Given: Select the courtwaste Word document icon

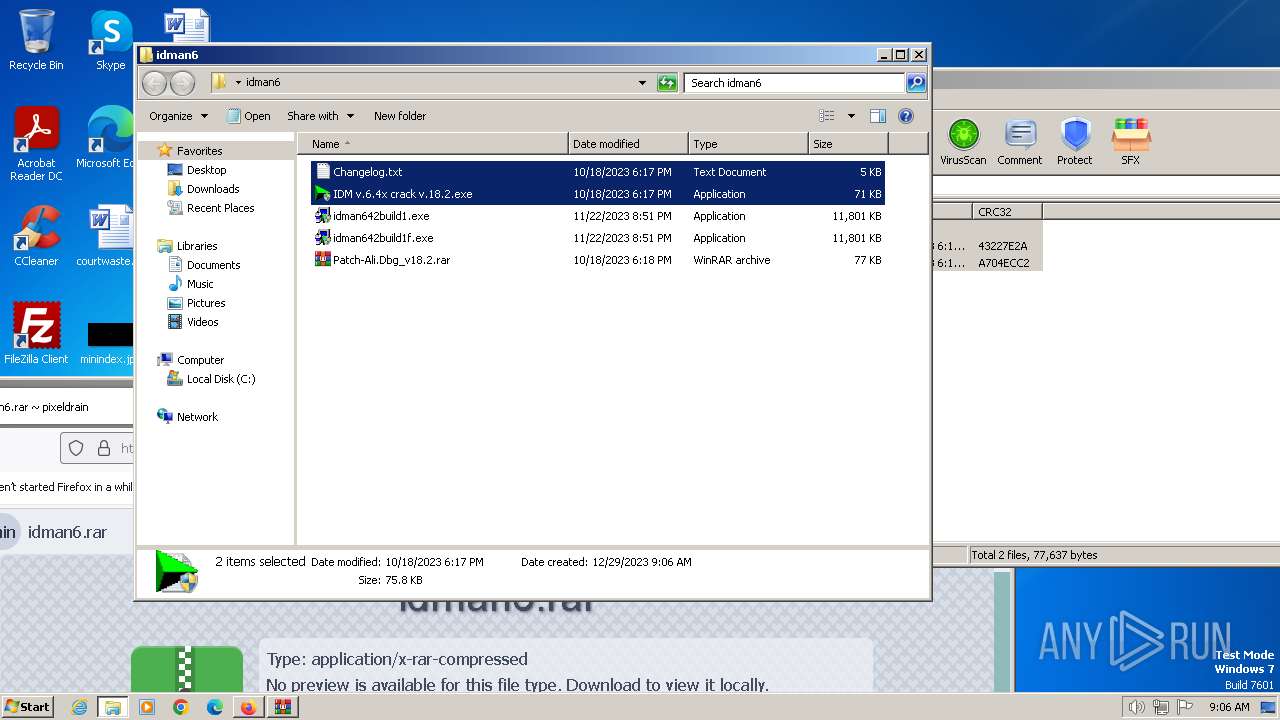Looking at the screenshot, I should click(x=106, y=236).
